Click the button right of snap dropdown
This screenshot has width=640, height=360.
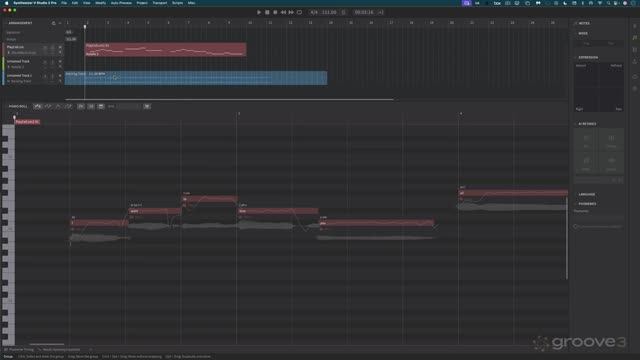click(147, 106)
